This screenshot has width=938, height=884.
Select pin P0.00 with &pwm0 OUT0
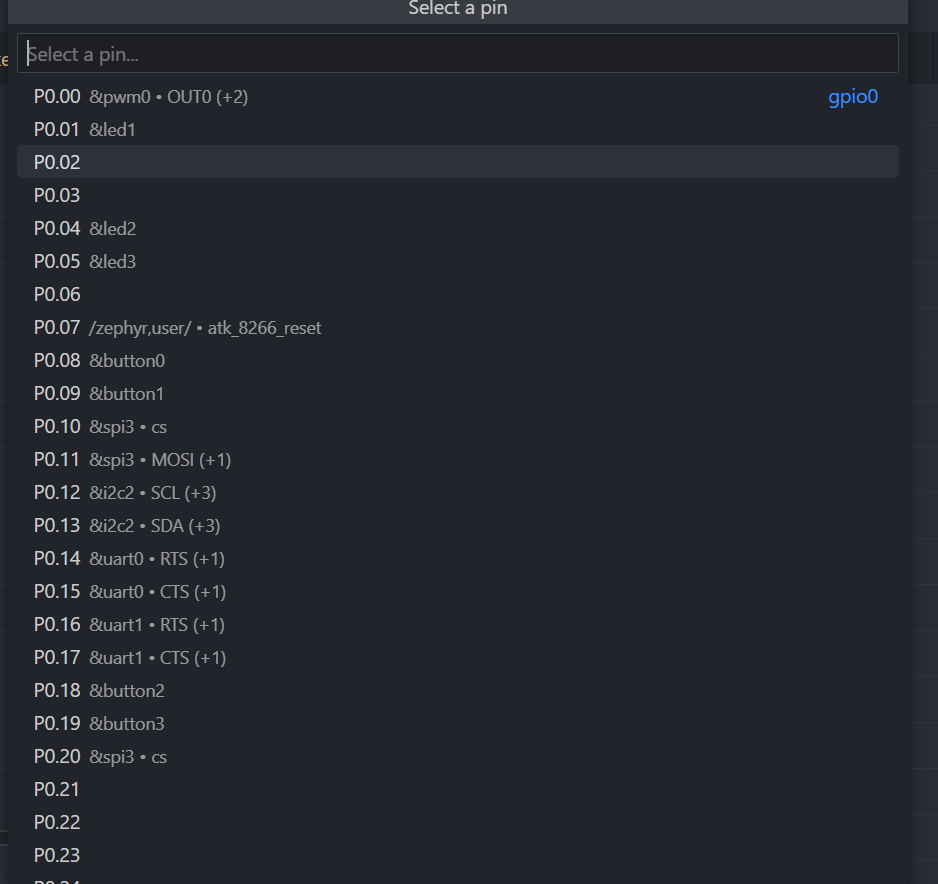(x=140, y=97)
